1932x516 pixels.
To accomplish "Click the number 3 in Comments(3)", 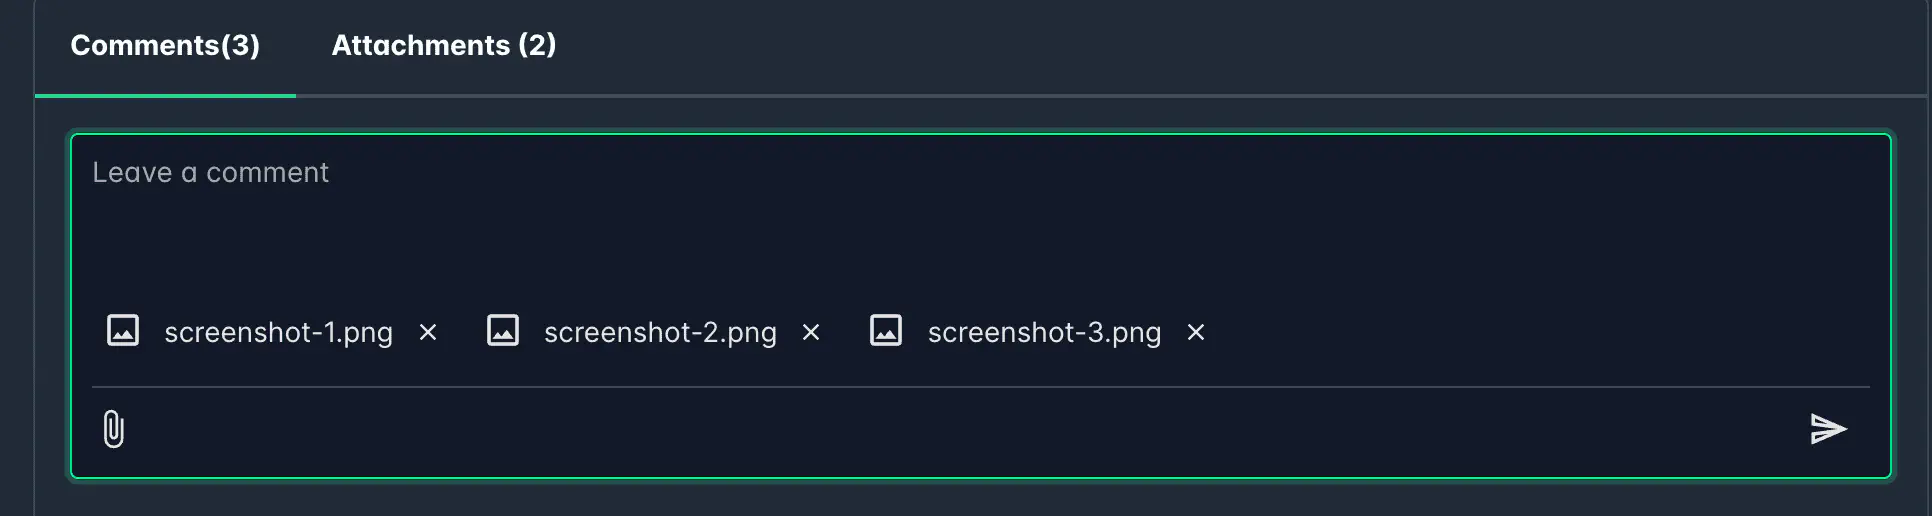I will point(240,46).
